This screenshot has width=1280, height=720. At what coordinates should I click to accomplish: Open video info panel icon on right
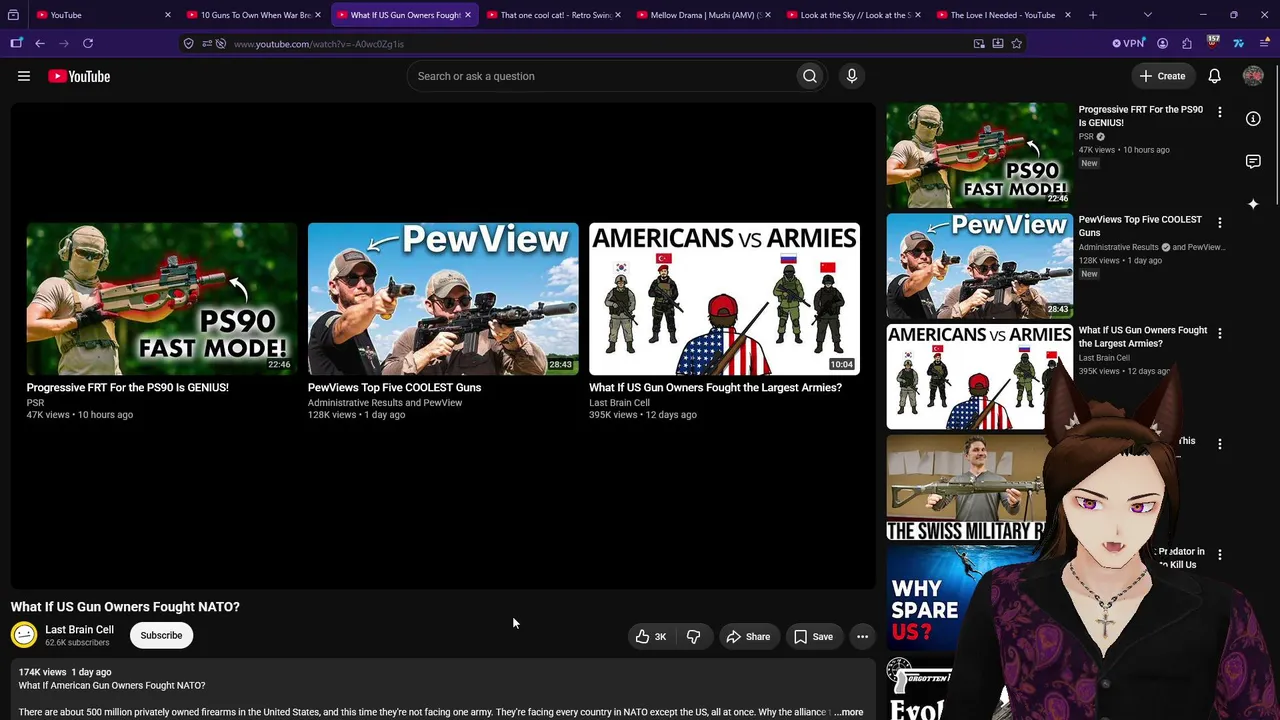tap(1253, 119)
